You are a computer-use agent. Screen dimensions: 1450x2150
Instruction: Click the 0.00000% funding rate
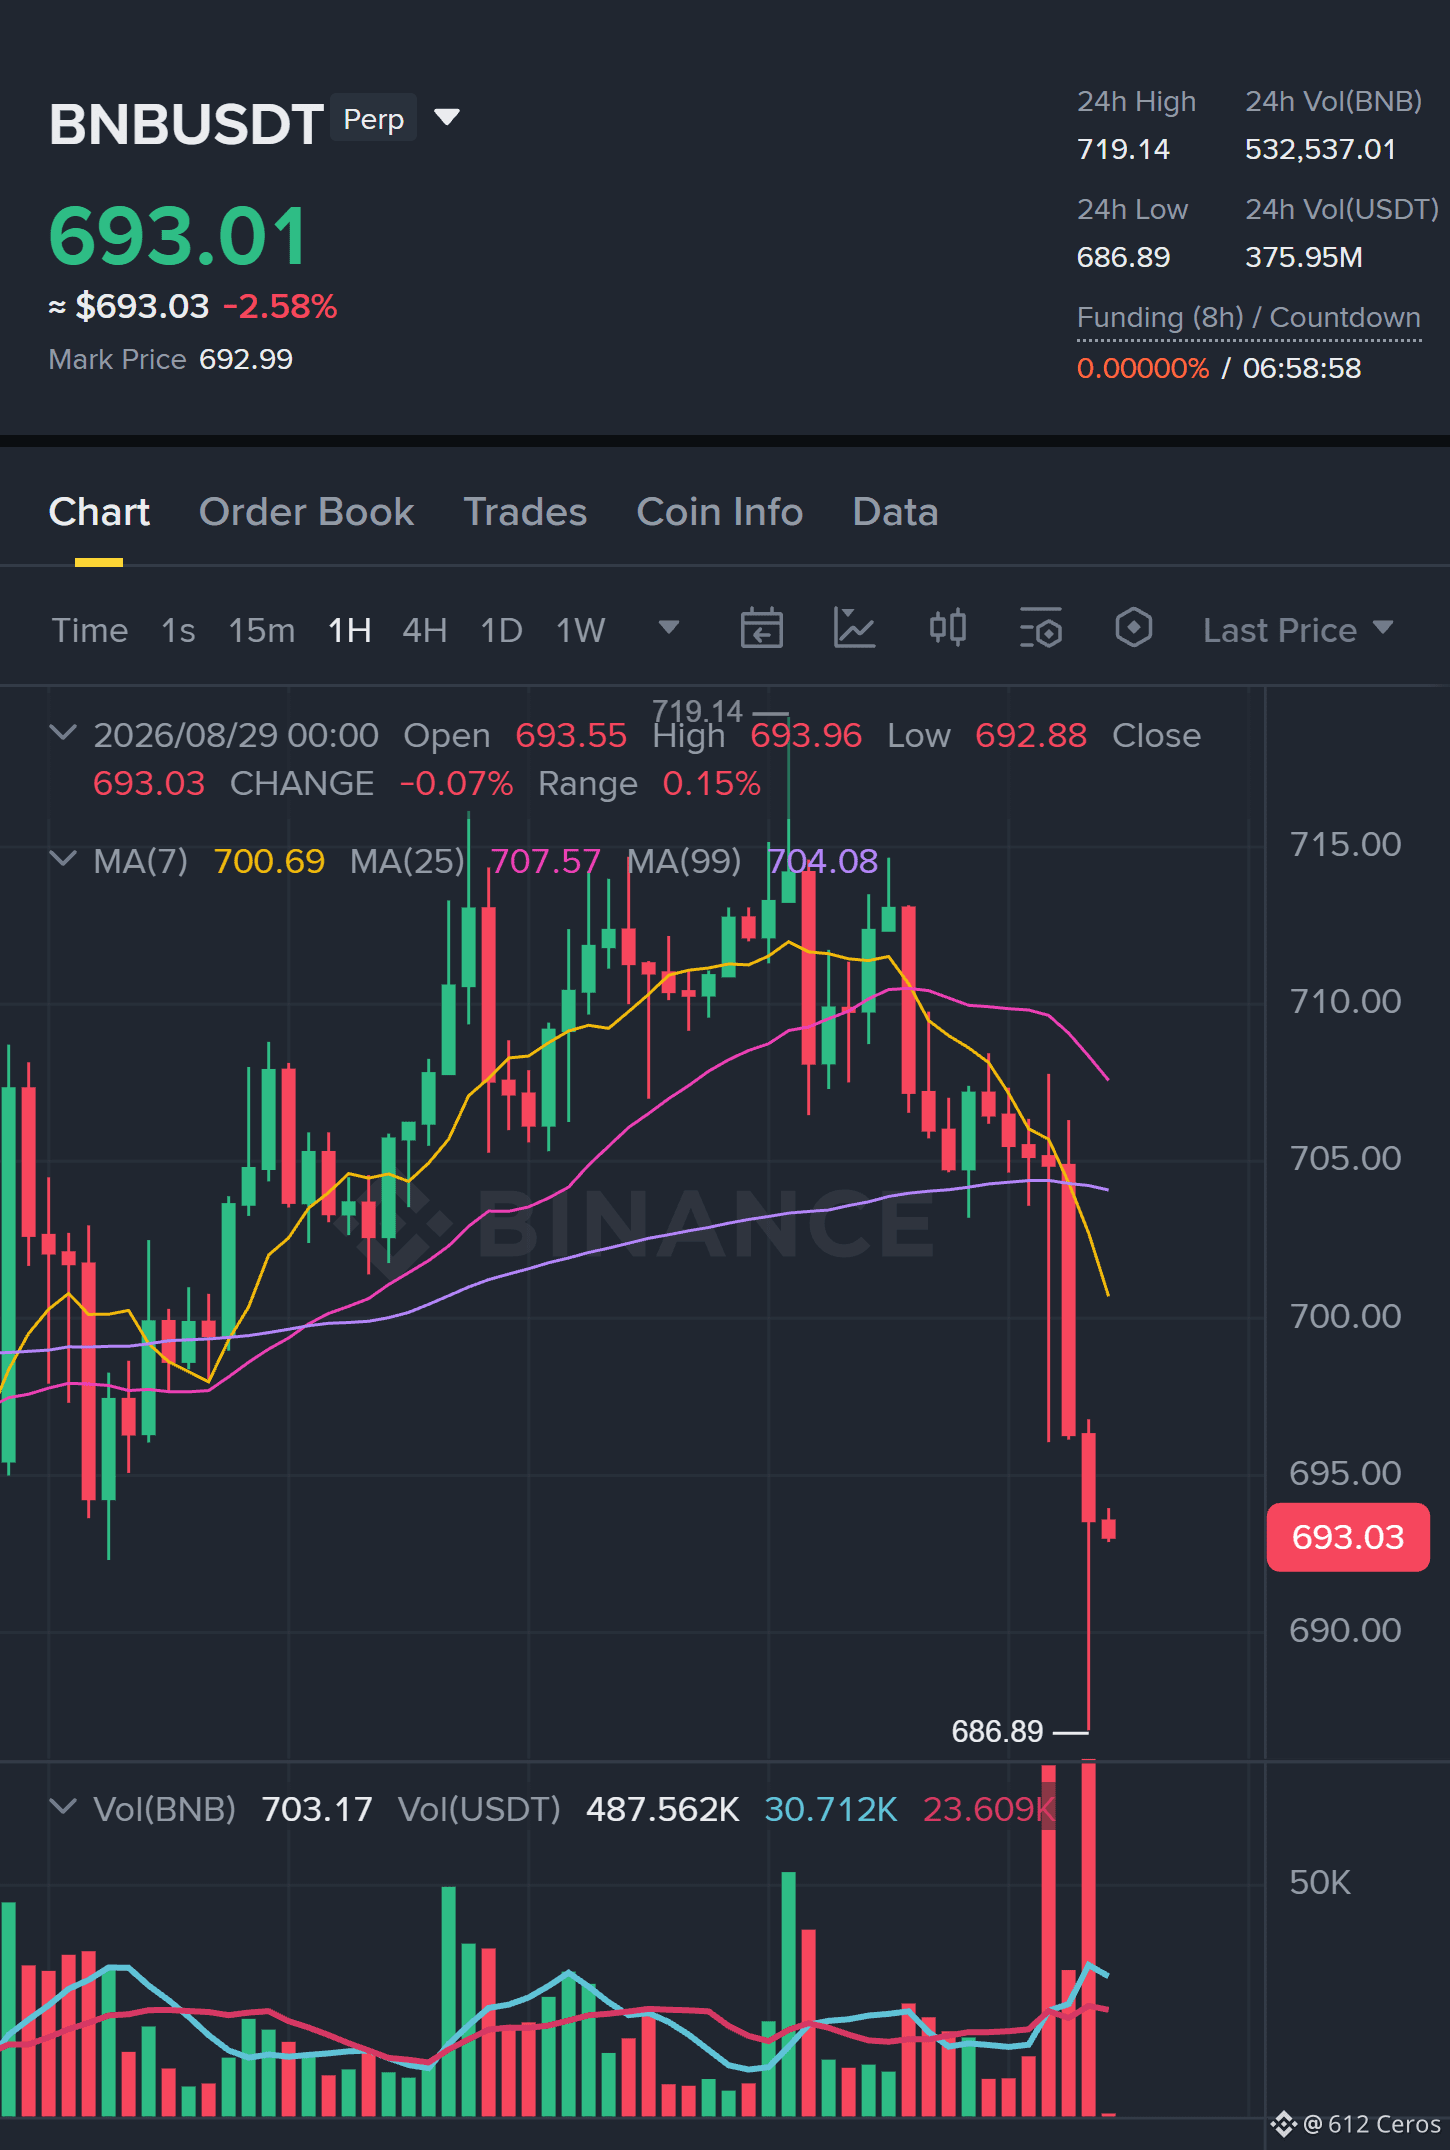1143,368
